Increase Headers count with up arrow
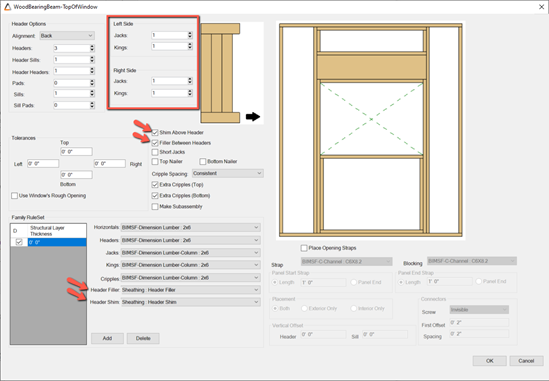The height and width of the screenshot is (381, 549). (92, 46)
